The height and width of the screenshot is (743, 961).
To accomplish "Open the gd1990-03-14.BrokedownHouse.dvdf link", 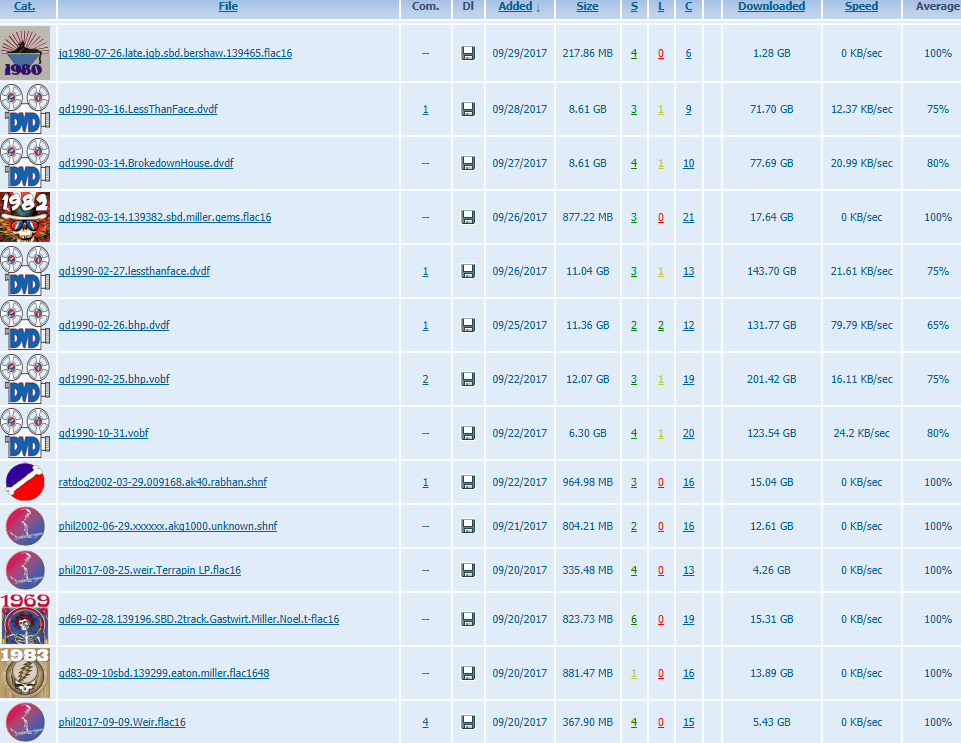I will [146, 163].
